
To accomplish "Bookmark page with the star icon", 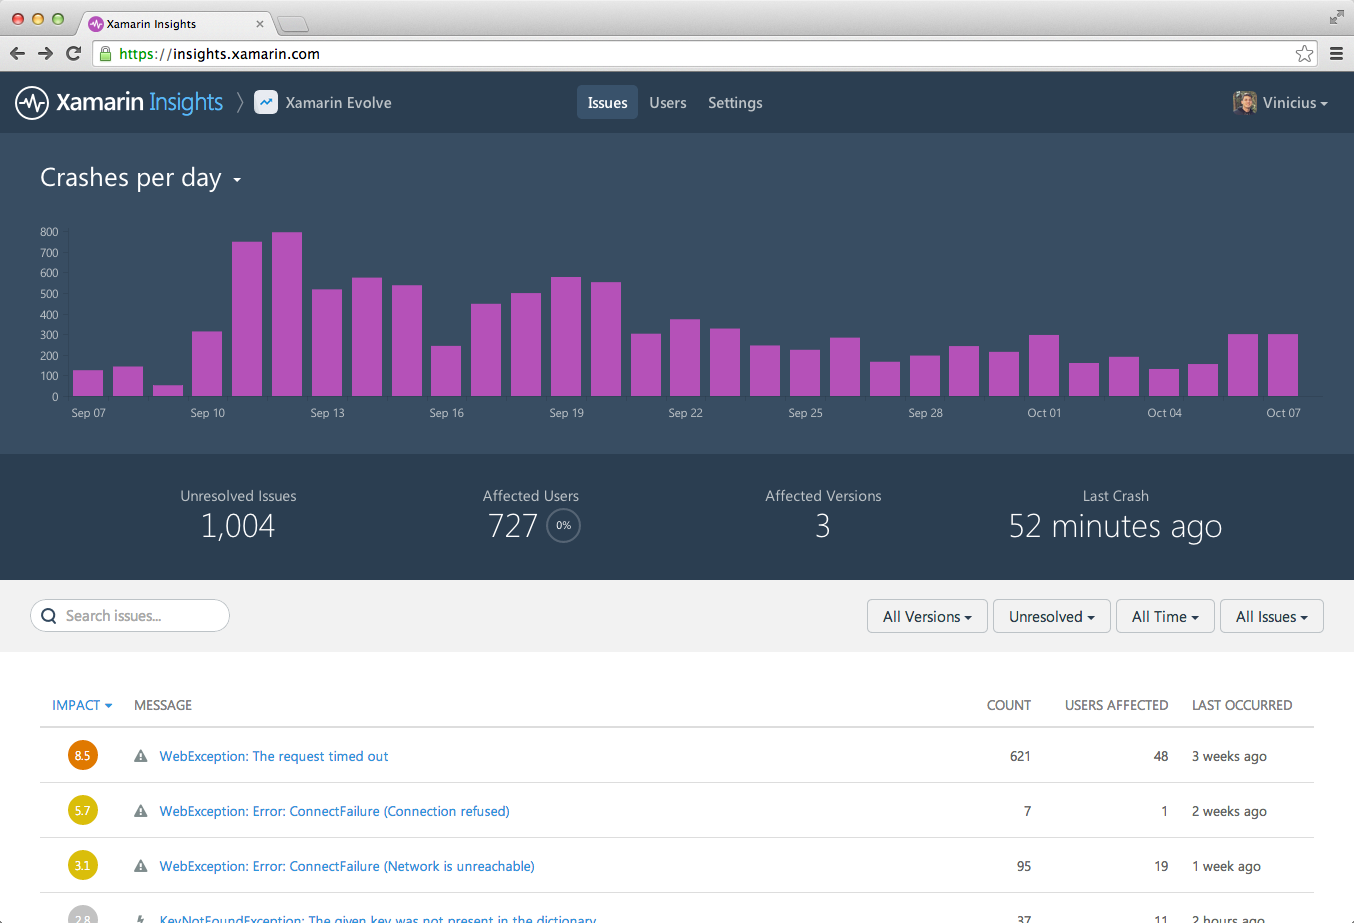I will click(x=1304, y=54).
